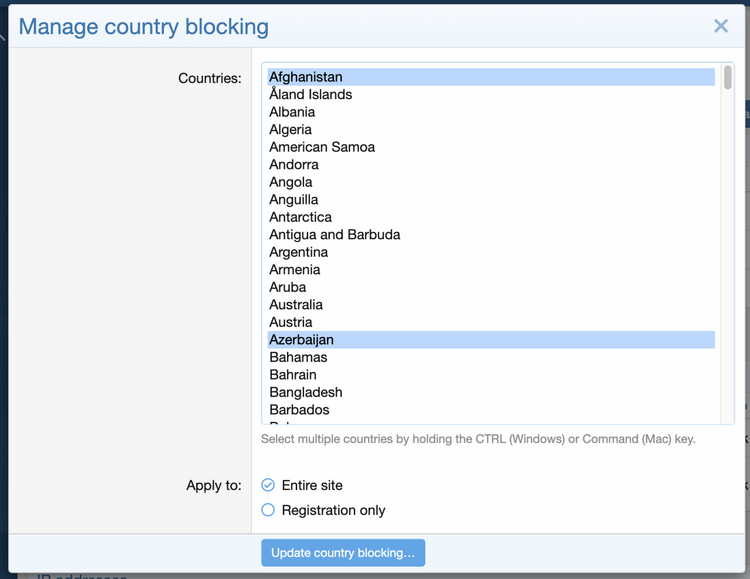750x579 pixels.
Task: Choose Algeria from the country list
Action: tap(291, 130)
